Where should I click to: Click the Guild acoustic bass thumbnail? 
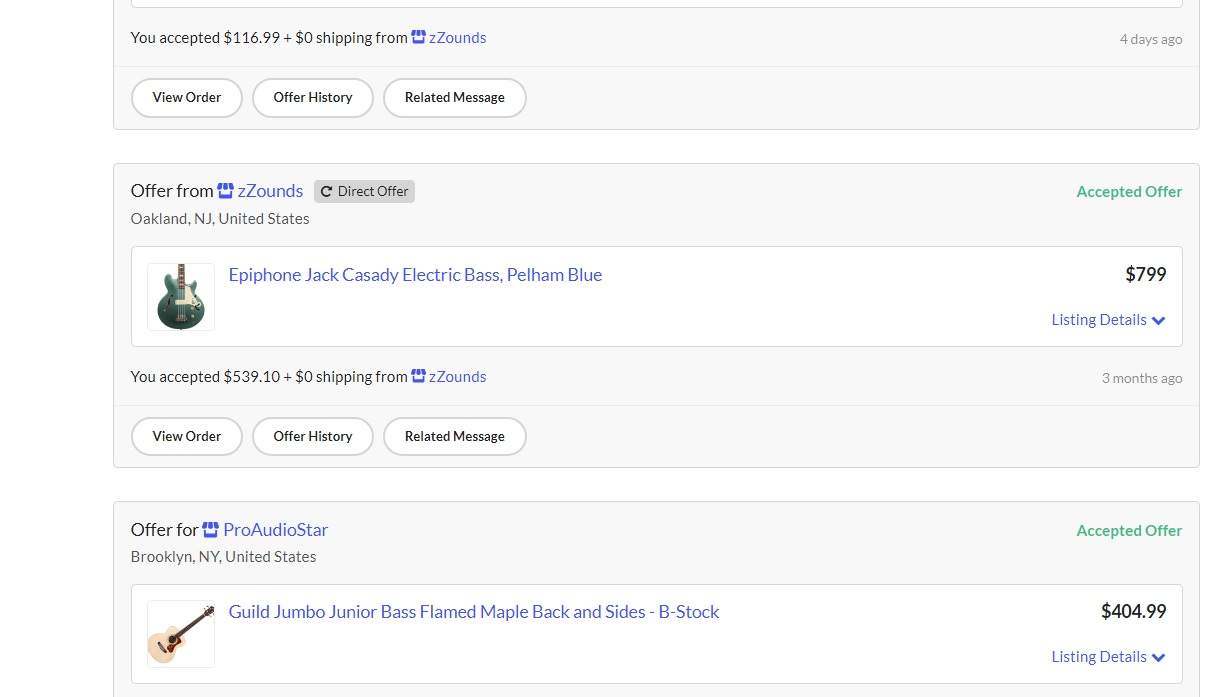[x=181, y=634]
